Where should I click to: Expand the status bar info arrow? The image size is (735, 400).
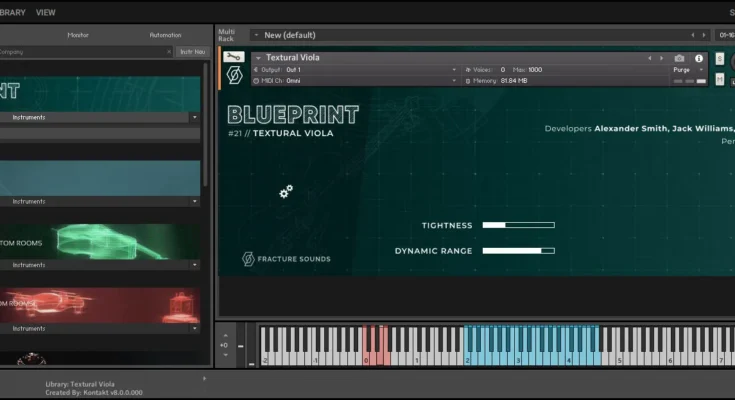(204, 378)
